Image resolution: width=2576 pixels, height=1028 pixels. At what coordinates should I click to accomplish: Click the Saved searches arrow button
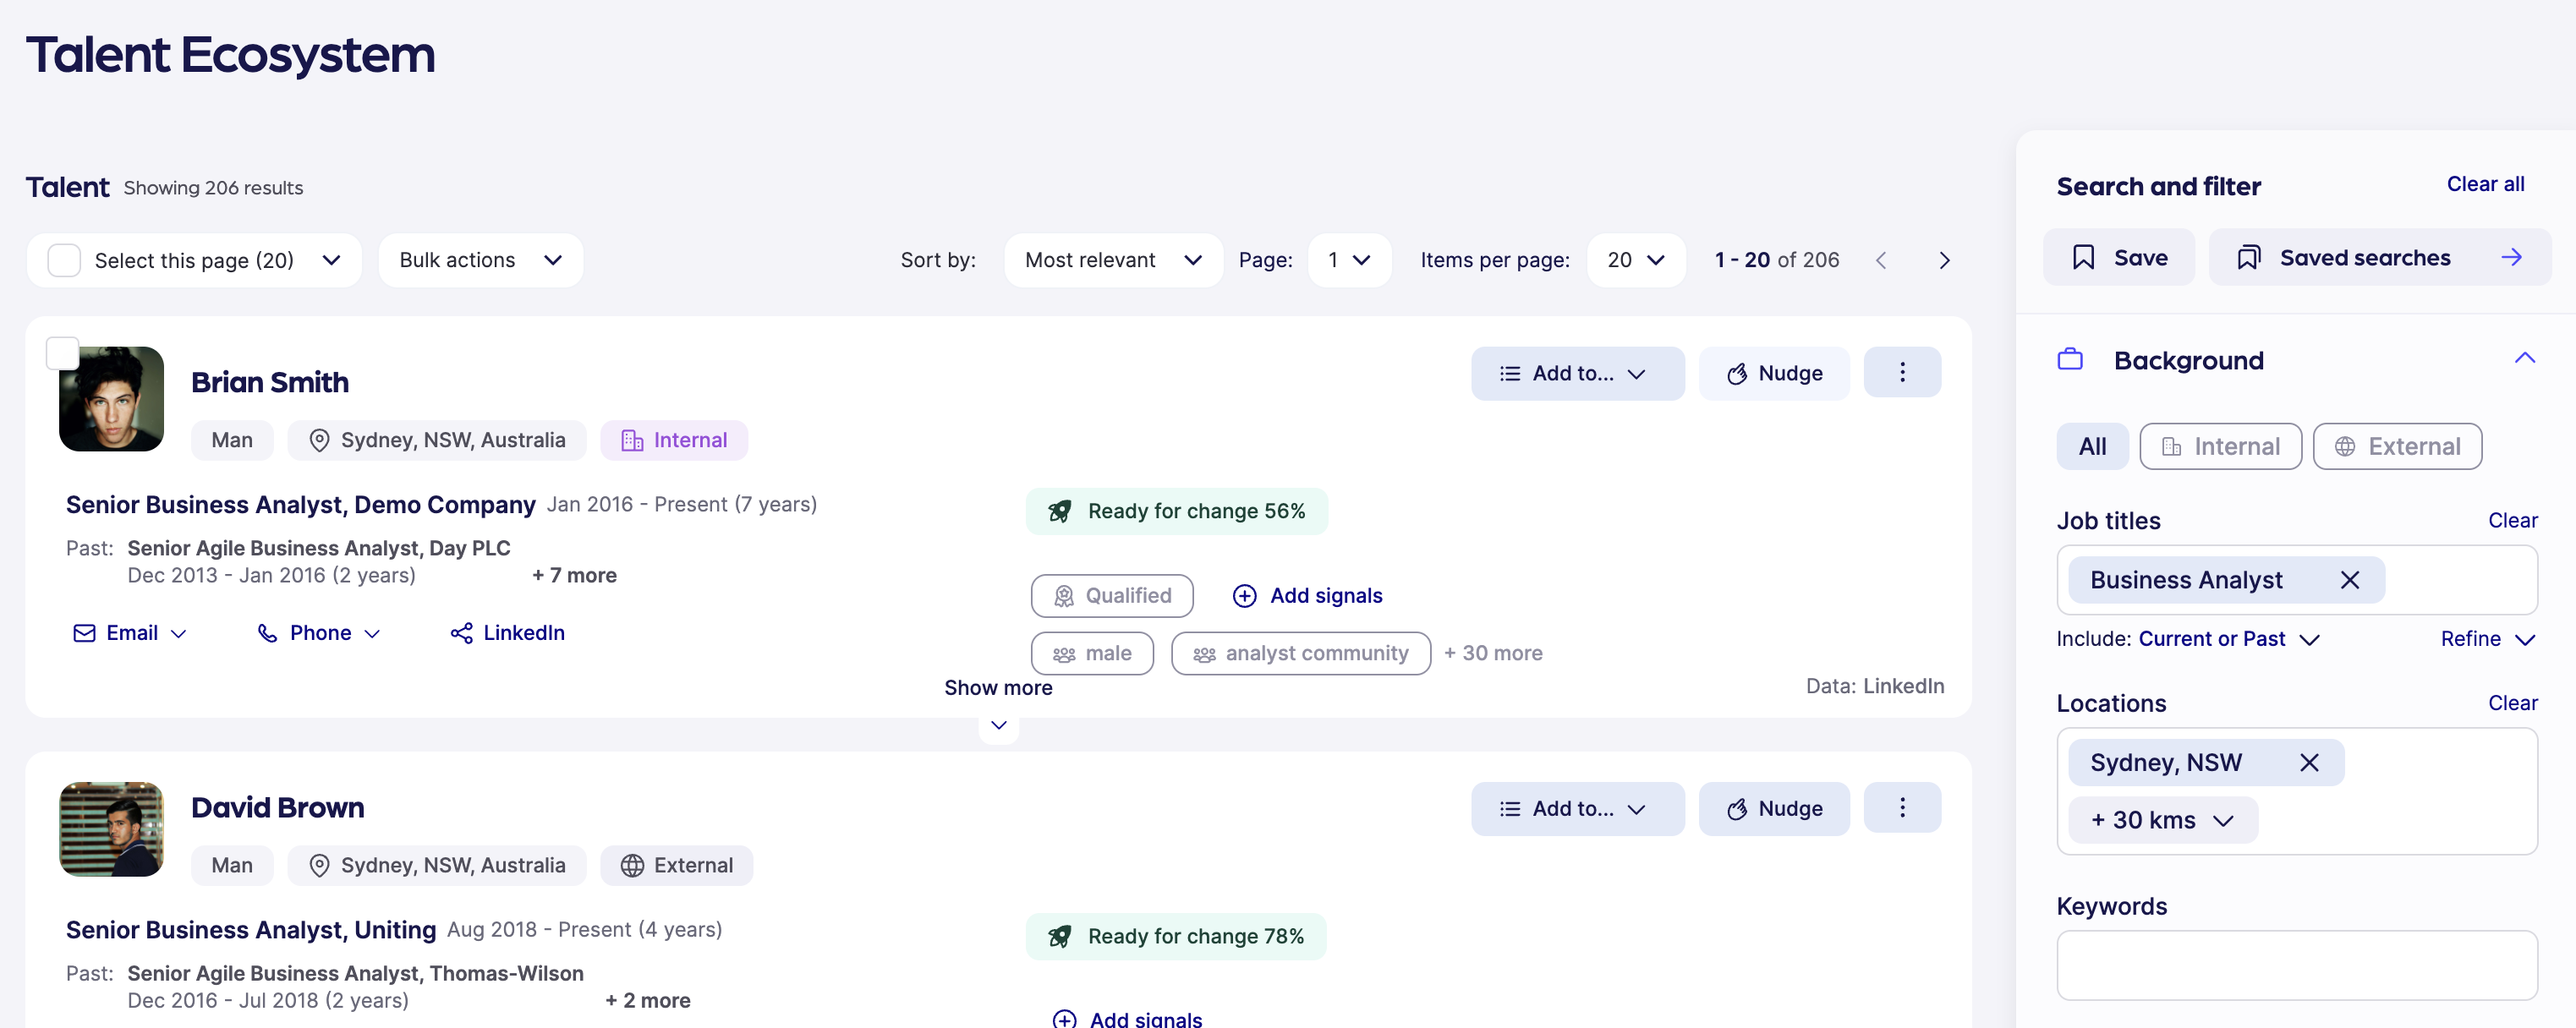pos(2510,258)
